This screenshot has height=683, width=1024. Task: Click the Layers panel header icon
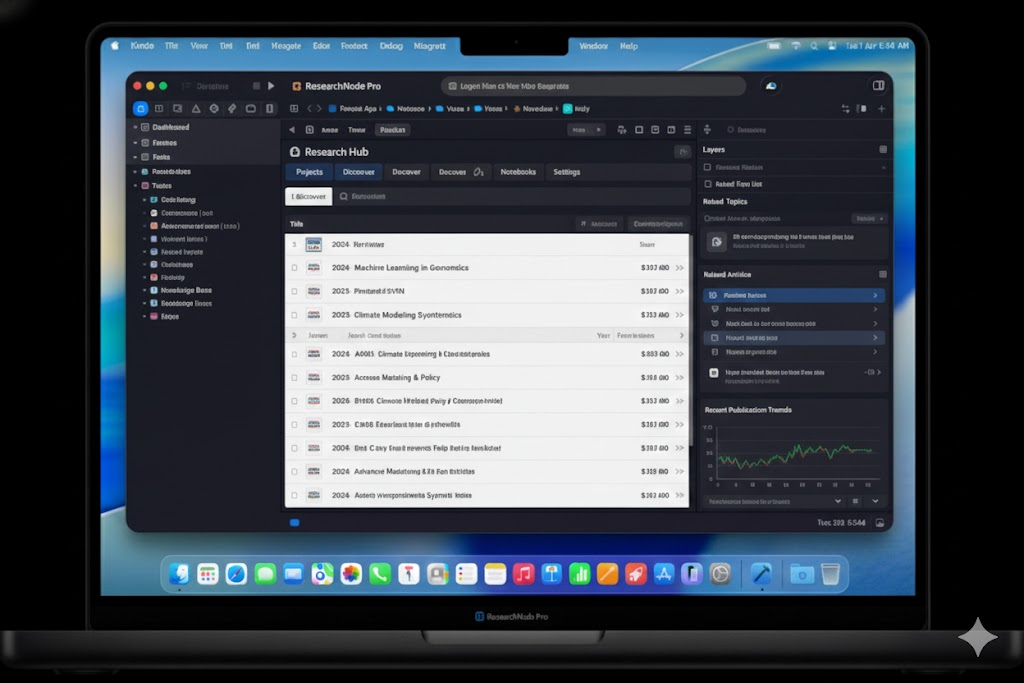[x=883, y=150]
